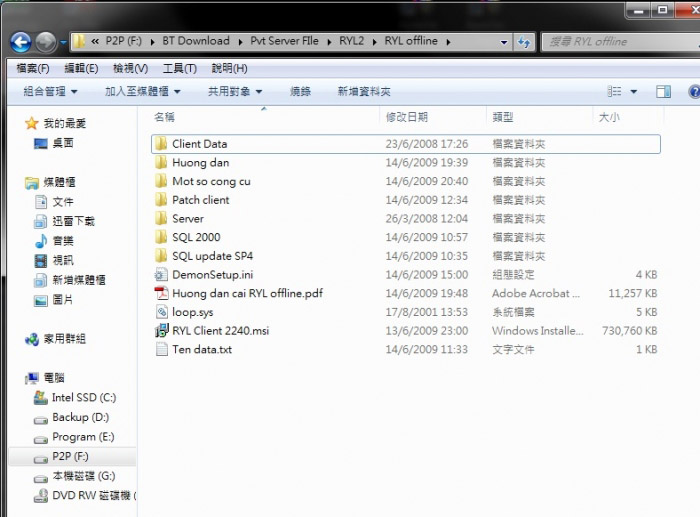Open the Client Data folder
This screenshot has height=517, width=700.
(199, 144)
